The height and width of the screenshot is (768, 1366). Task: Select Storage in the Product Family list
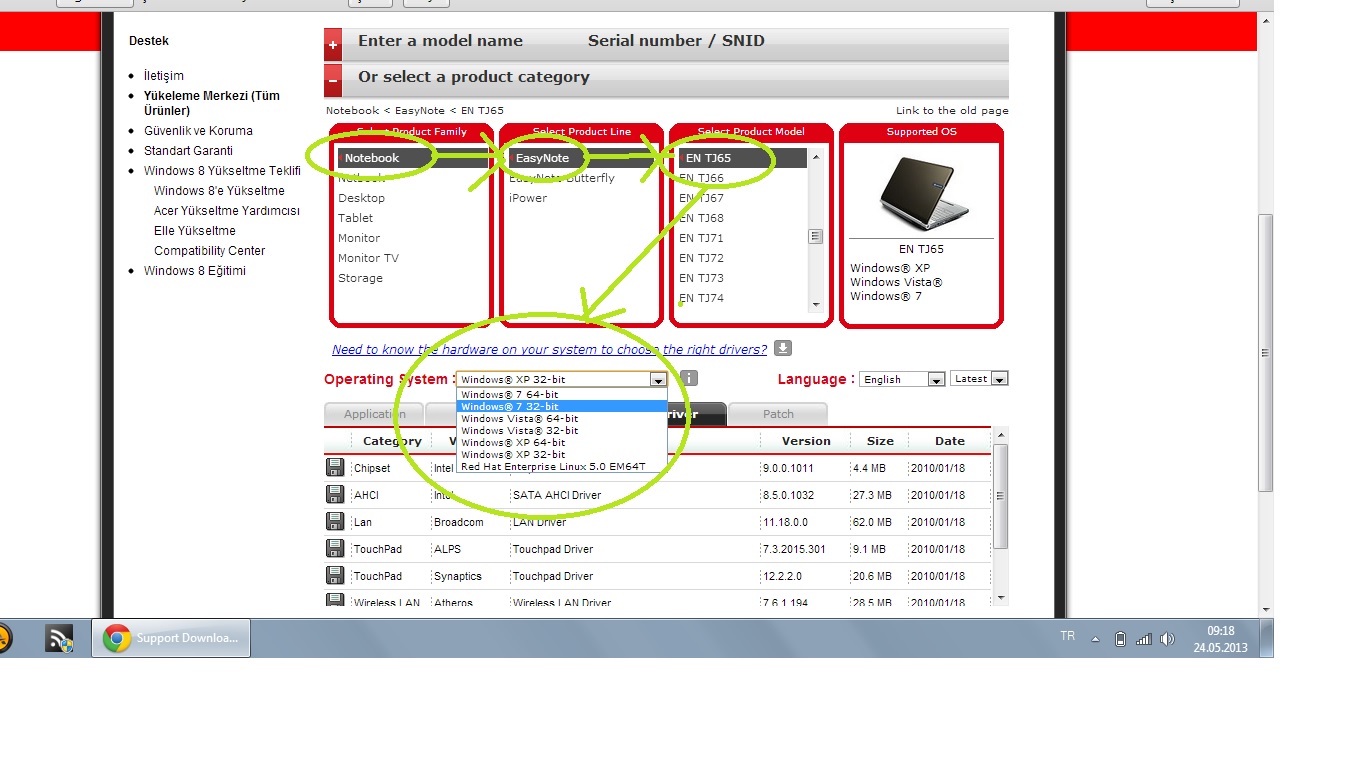360,278
